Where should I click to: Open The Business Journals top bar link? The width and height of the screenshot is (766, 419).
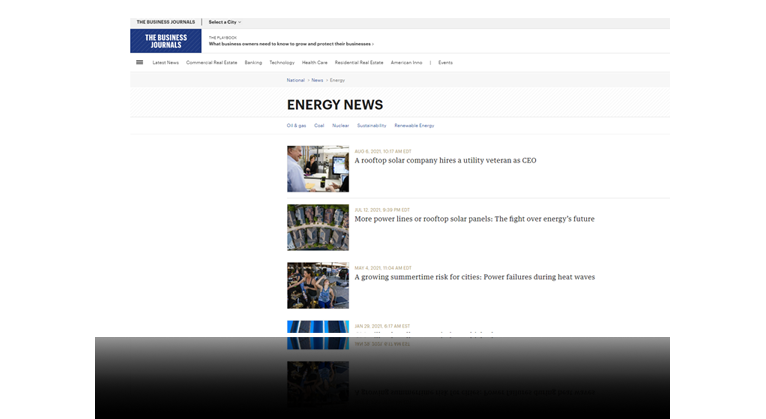166,22
